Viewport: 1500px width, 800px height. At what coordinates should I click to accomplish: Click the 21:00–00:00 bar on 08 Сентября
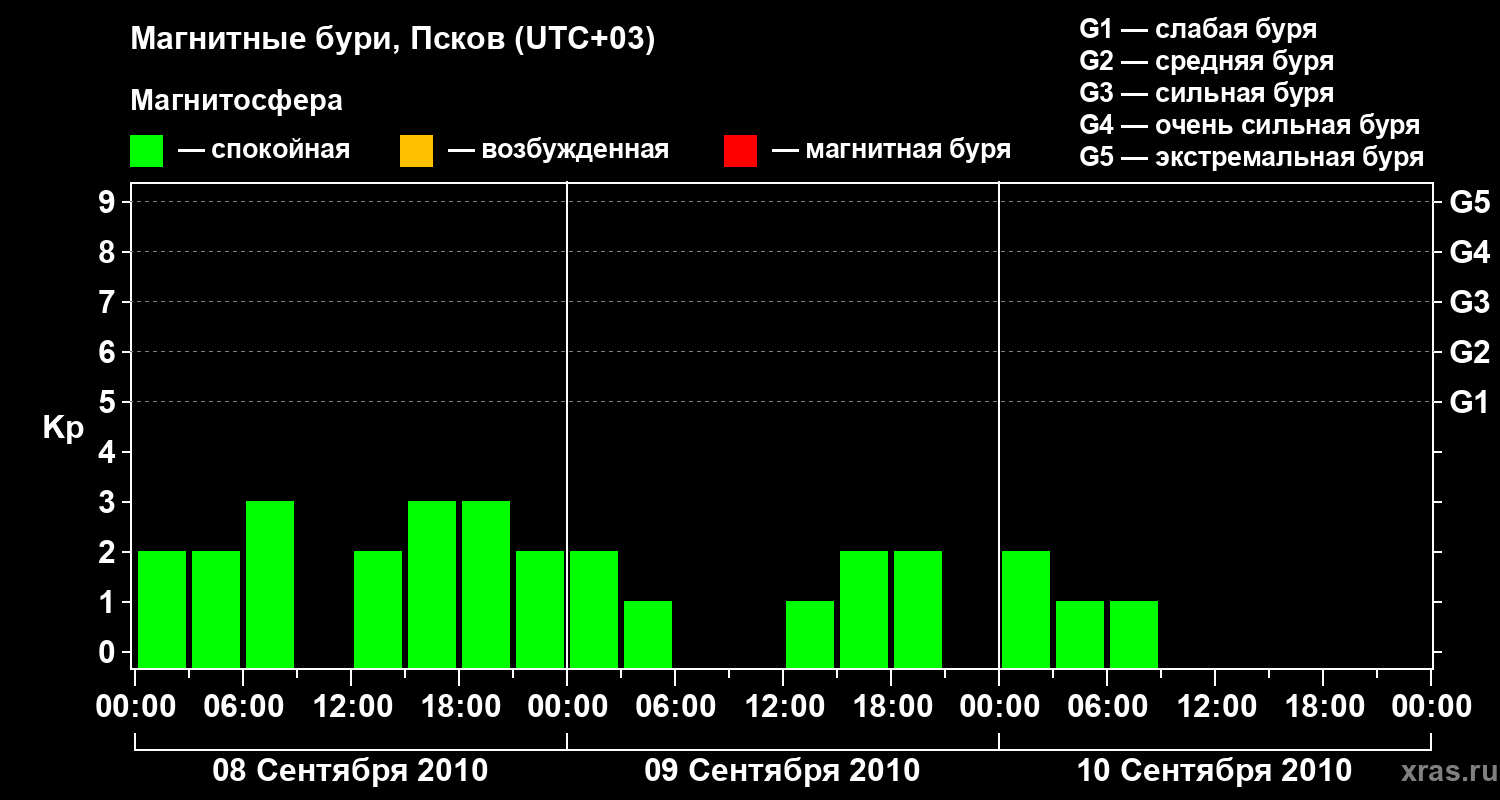pos(540,609)
